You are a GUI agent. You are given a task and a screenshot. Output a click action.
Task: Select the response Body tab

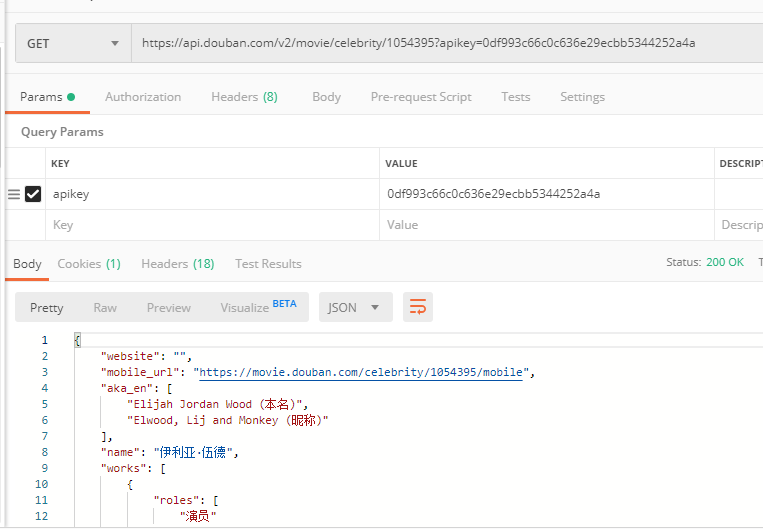pos(27,264)
